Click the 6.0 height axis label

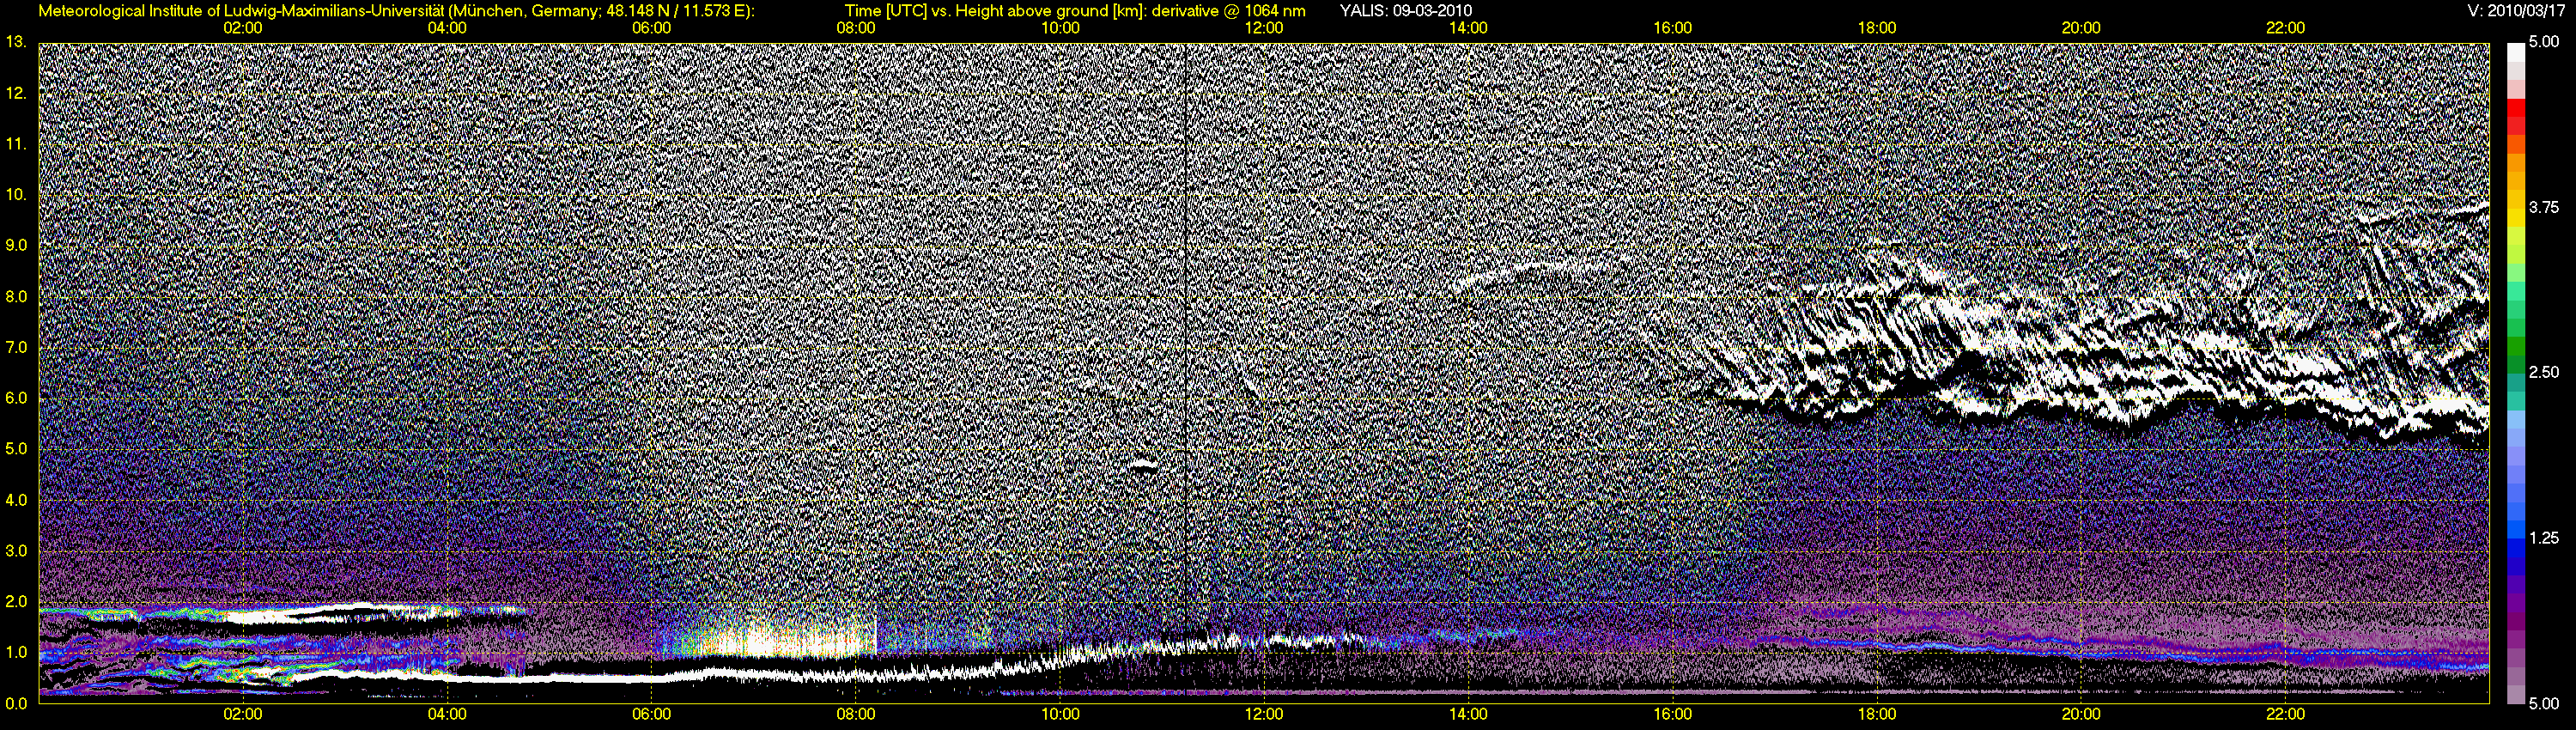point(16,398)
